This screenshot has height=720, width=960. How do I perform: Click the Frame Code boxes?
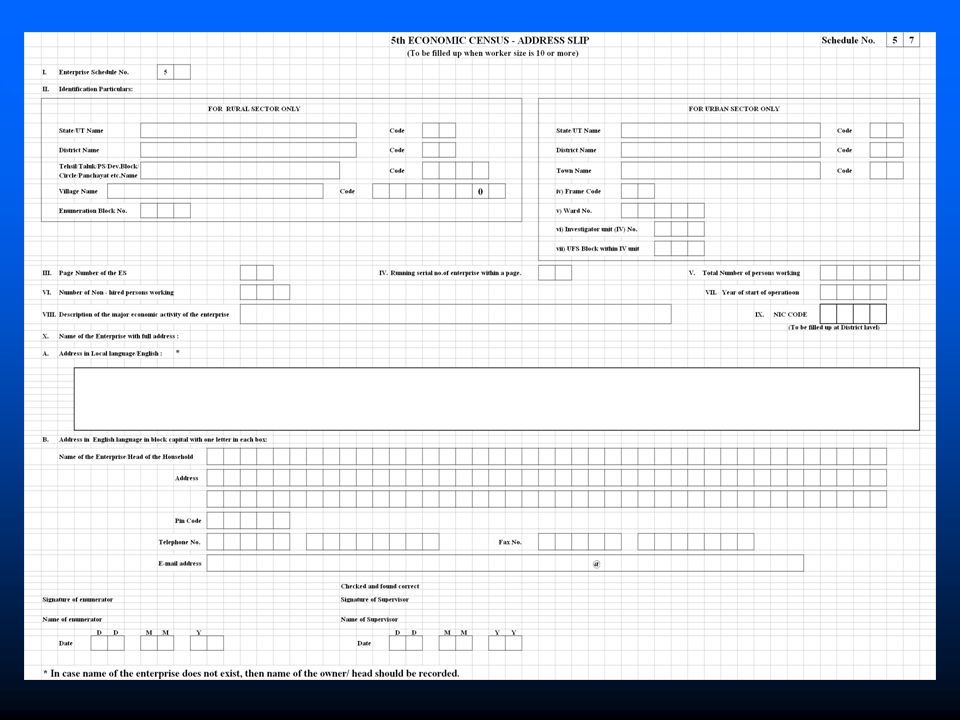(x=637, y=191)
